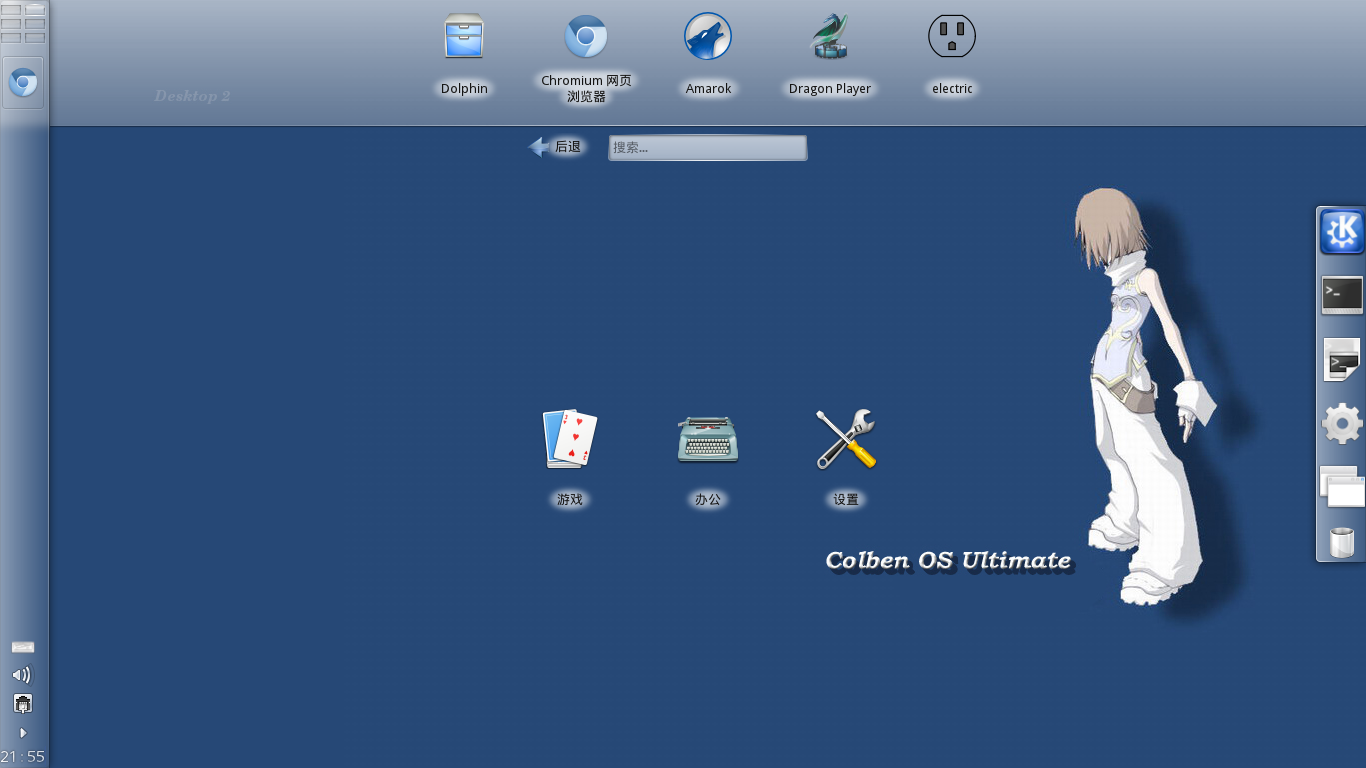Launch the Dragon Player icon
This screenshot has height=768, width=1366.
(830, 38)
